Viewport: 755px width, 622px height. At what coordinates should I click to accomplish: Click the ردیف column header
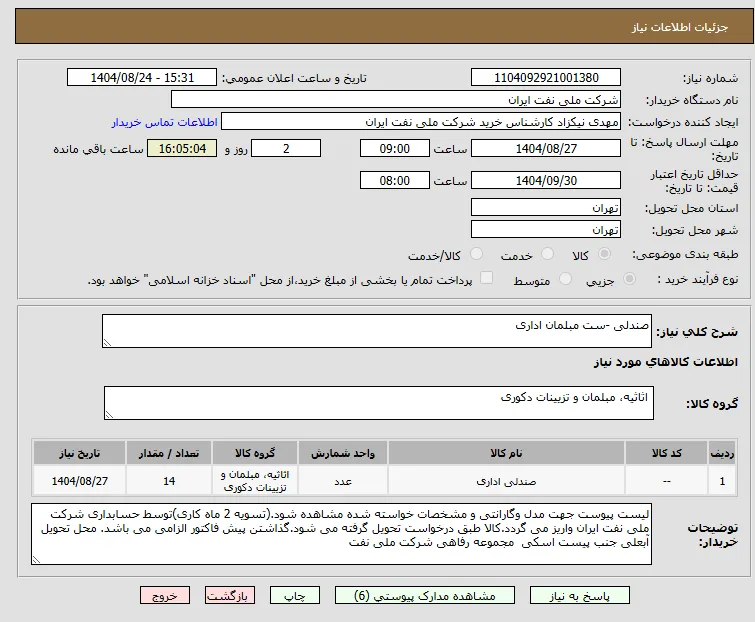[722, 453]
